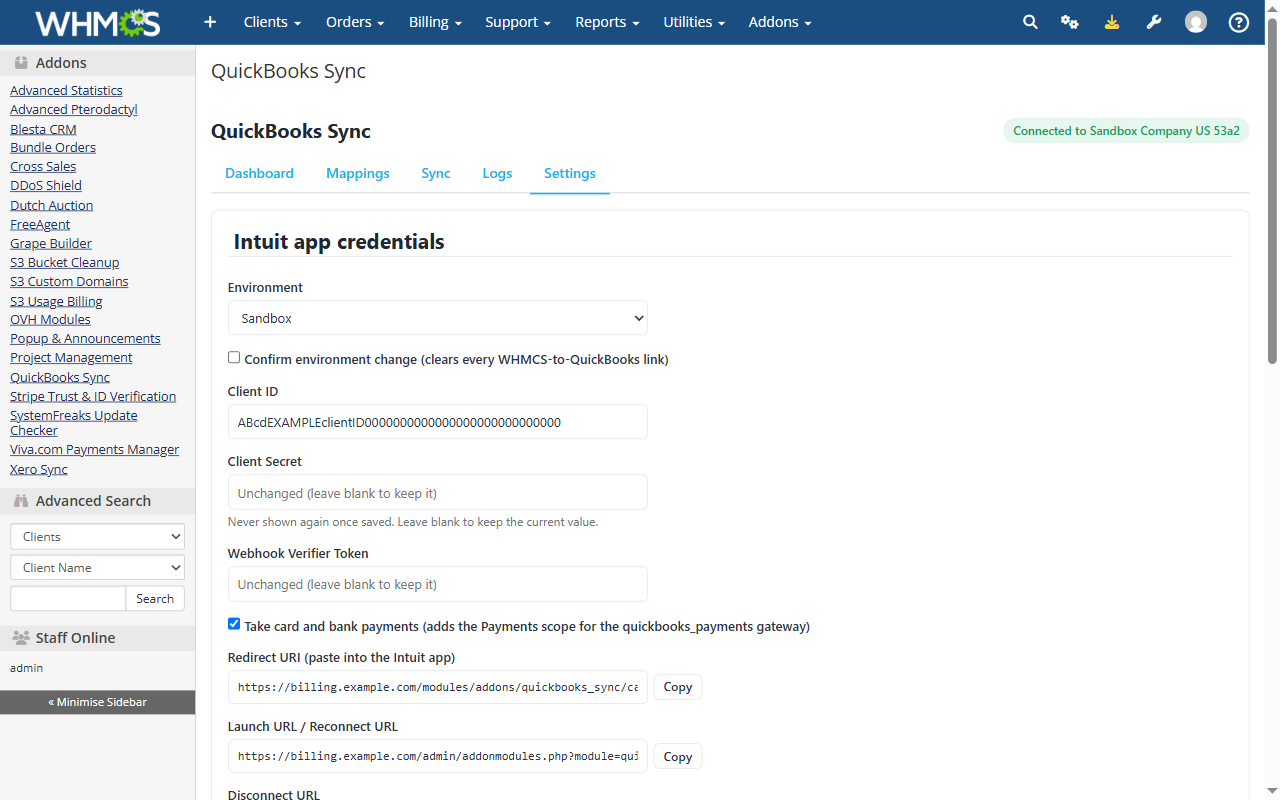Copy the Redirect URI

(x=678, y=687)
